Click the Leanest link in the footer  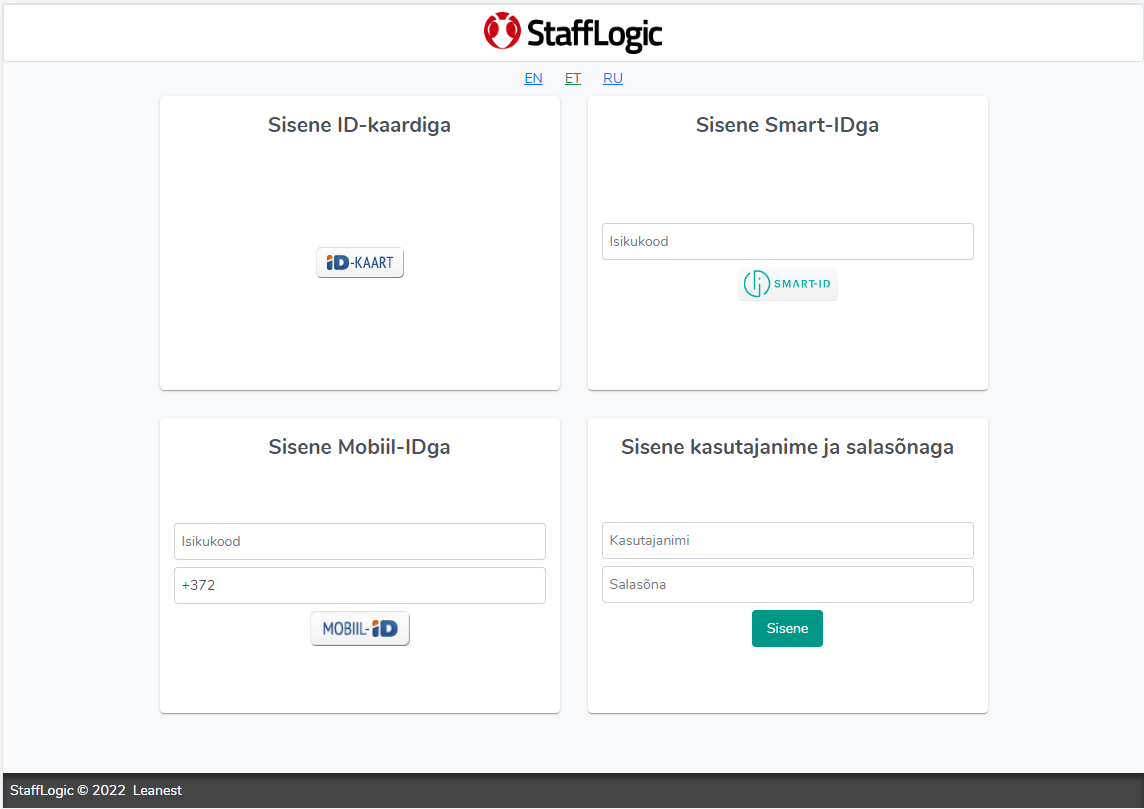coord(157,790)
